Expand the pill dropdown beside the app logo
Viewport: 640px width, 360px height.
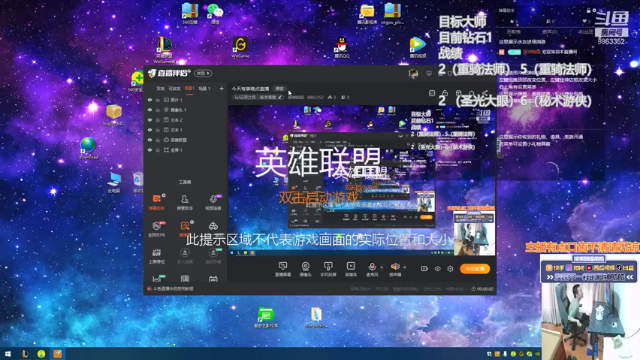coord(203,73)
